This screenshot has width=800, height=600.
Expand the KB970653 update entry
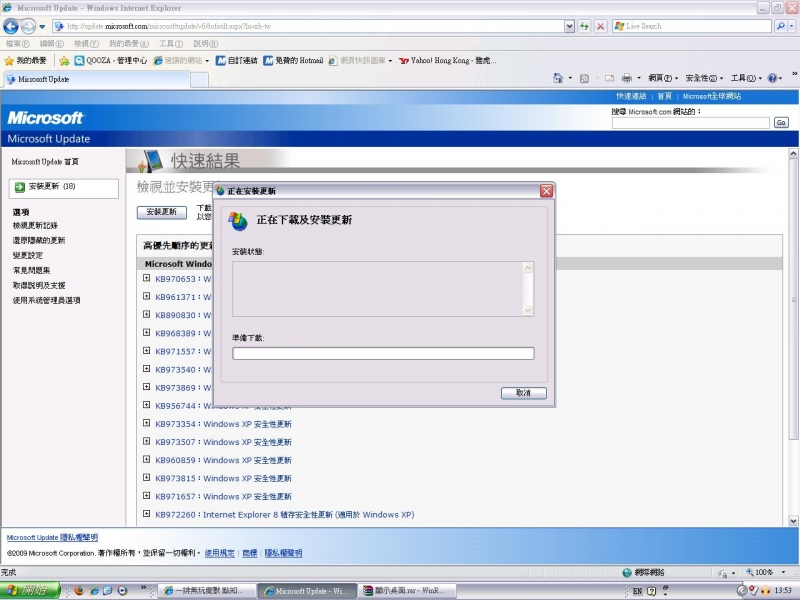tap(146, 278)
